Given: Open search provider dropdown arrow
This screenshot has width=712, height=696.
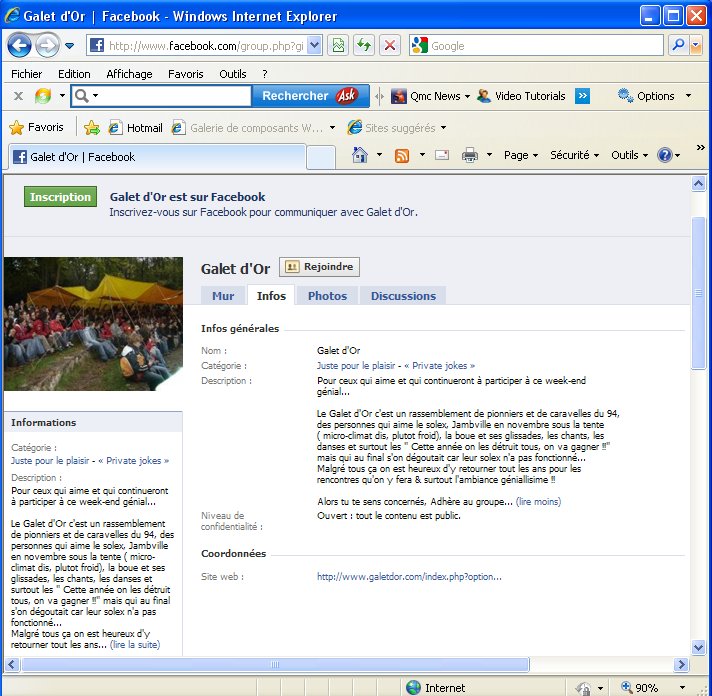Looking at the screenshot, I should pyautogui.click(x=696, y=45).
